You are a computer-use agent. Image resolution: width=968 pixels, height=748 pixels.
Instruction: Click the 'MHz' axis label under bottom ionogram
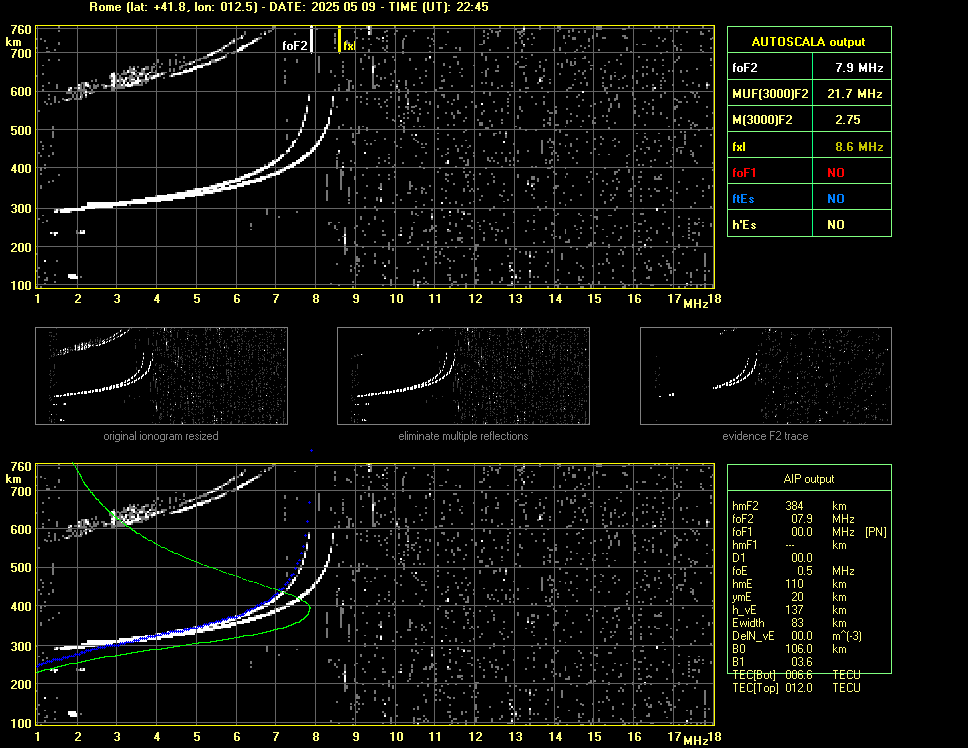(696, 741)
